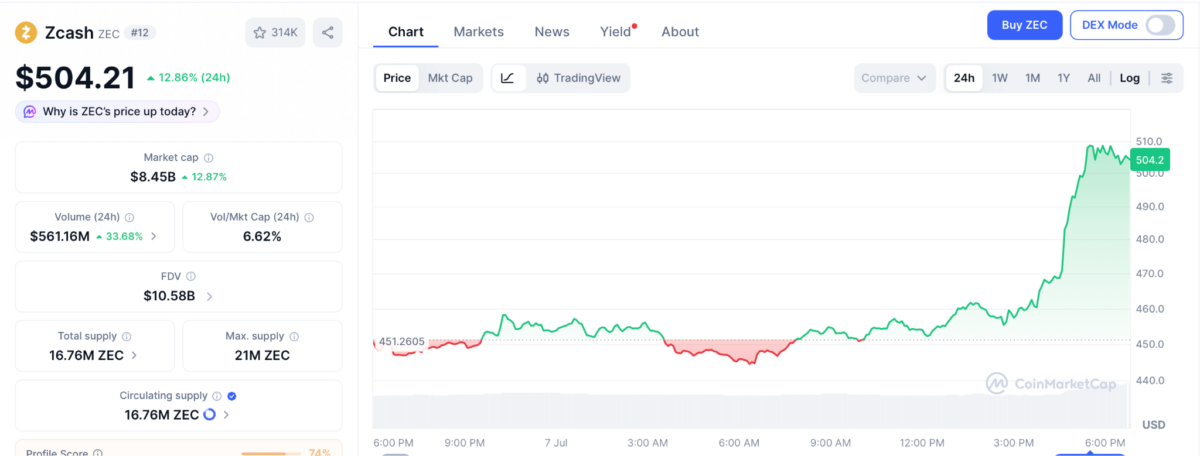
Task: Set chart range to All
Action: pos(1094,78)
